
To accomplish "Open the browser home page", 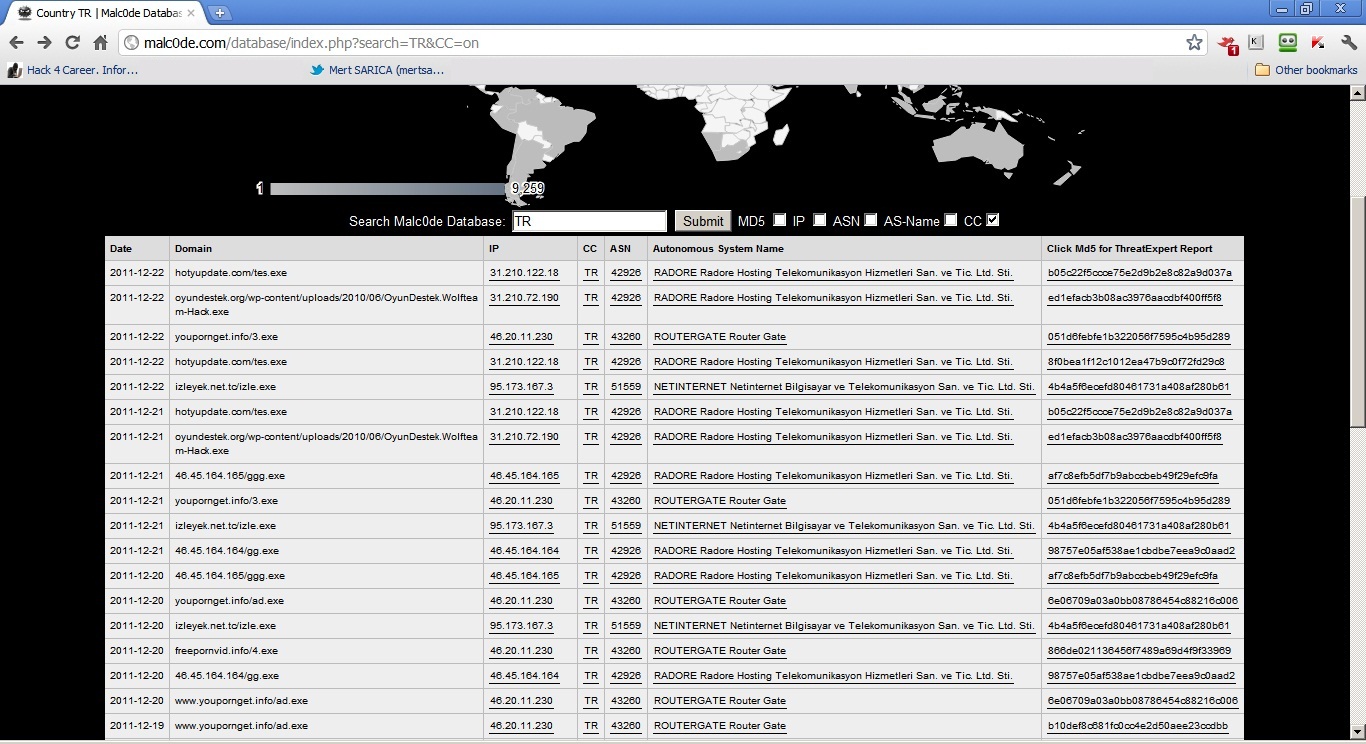I will (100, 43).
